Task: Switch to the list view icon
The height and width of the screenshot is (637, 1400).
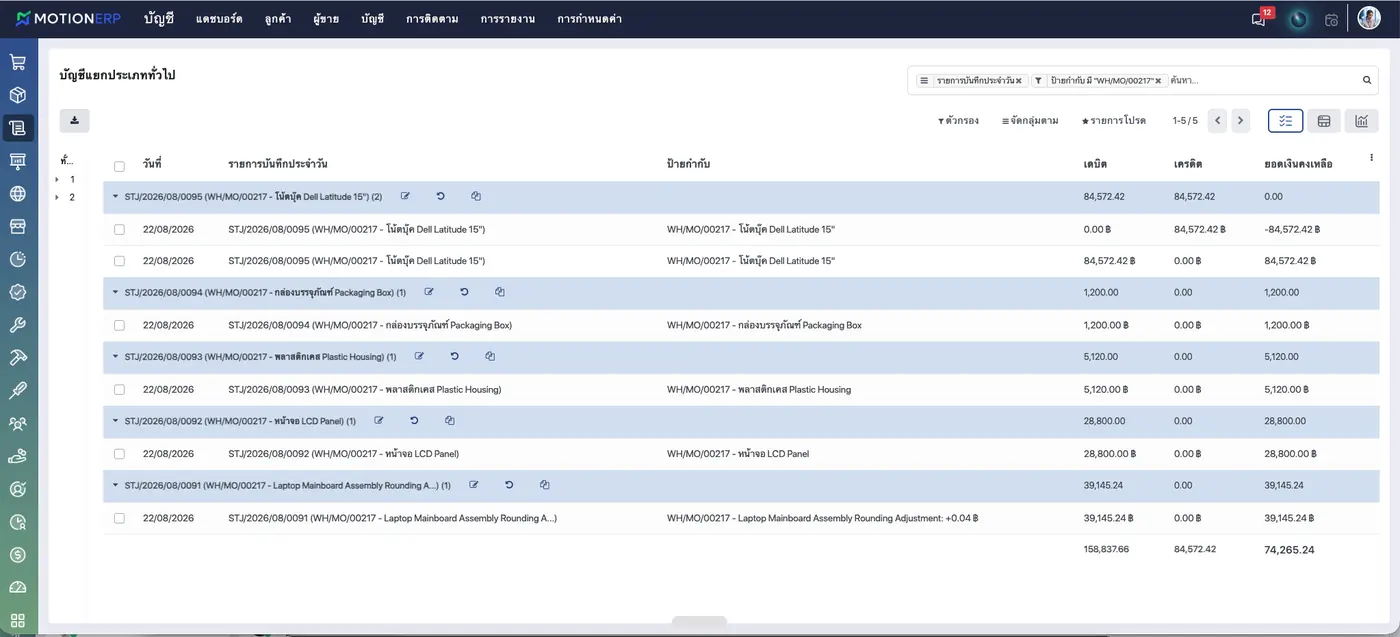Action: tap(1285, 121)
